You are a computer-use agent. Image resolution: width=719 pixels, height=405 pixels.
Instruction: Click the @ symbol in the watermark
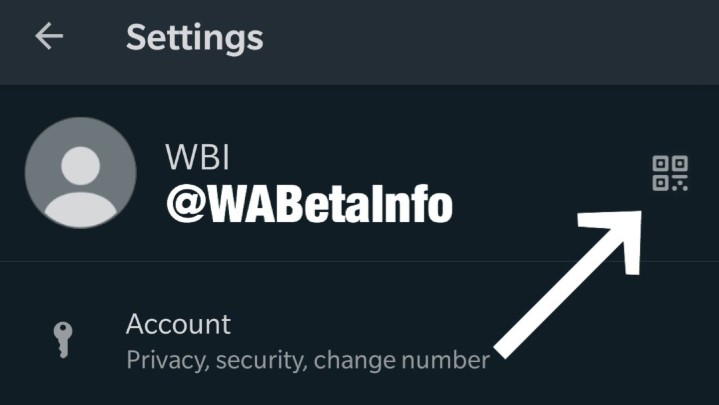coord(186,205)
